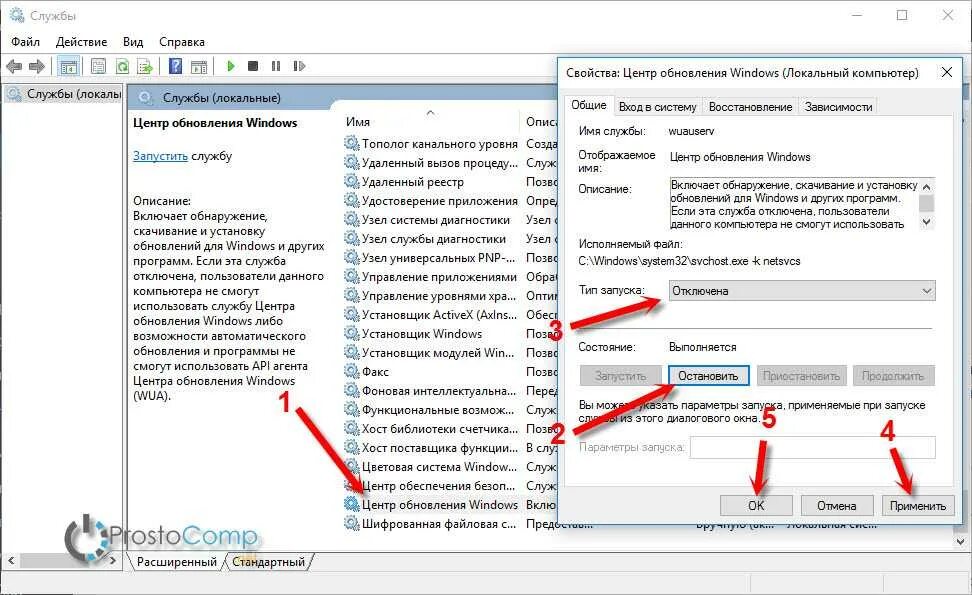
Task: Click the services list scroll-down arrow
Action: pyautogui.click(x=960, y=541)
